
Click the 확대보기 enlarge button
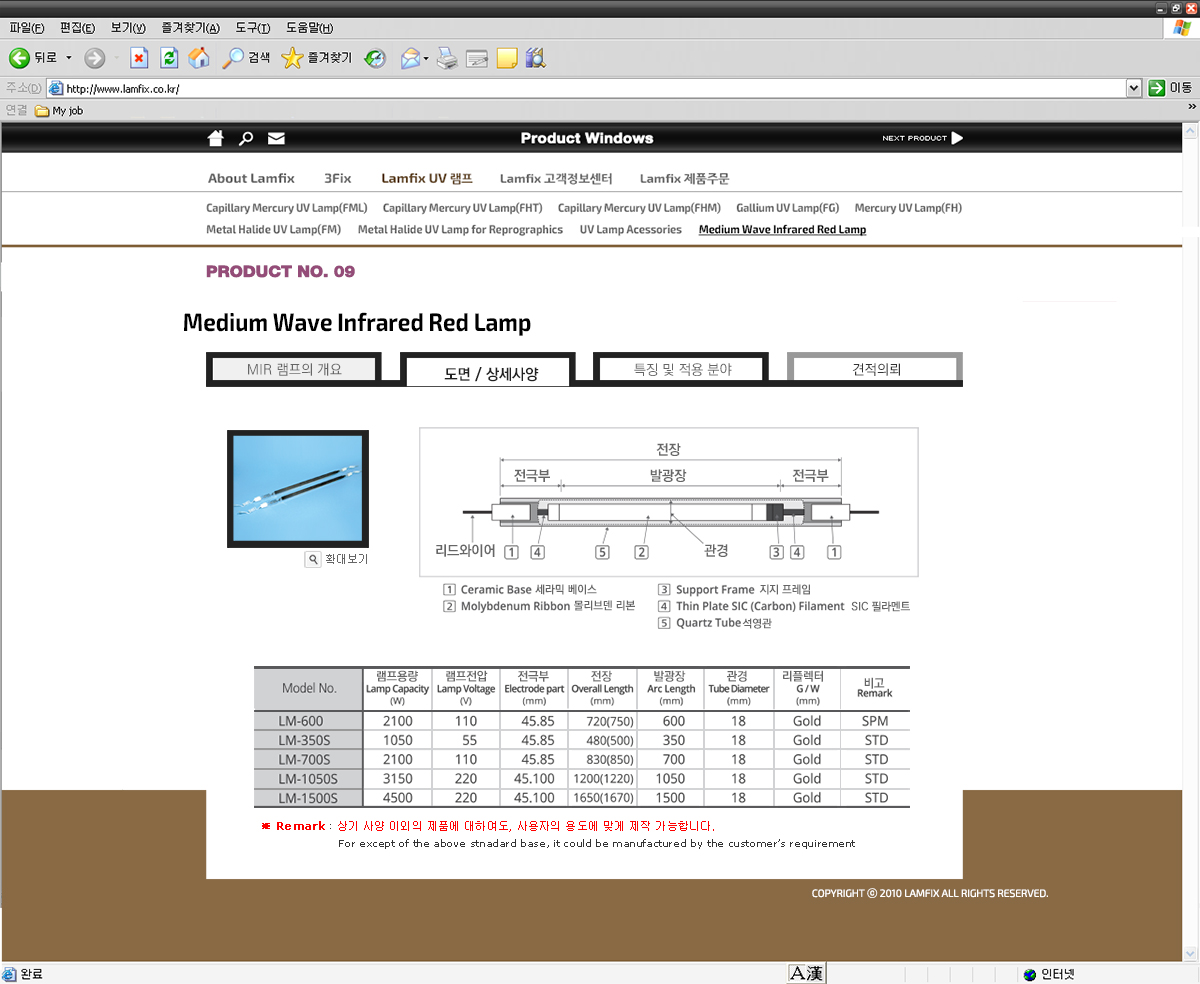[x=337, y=559]
